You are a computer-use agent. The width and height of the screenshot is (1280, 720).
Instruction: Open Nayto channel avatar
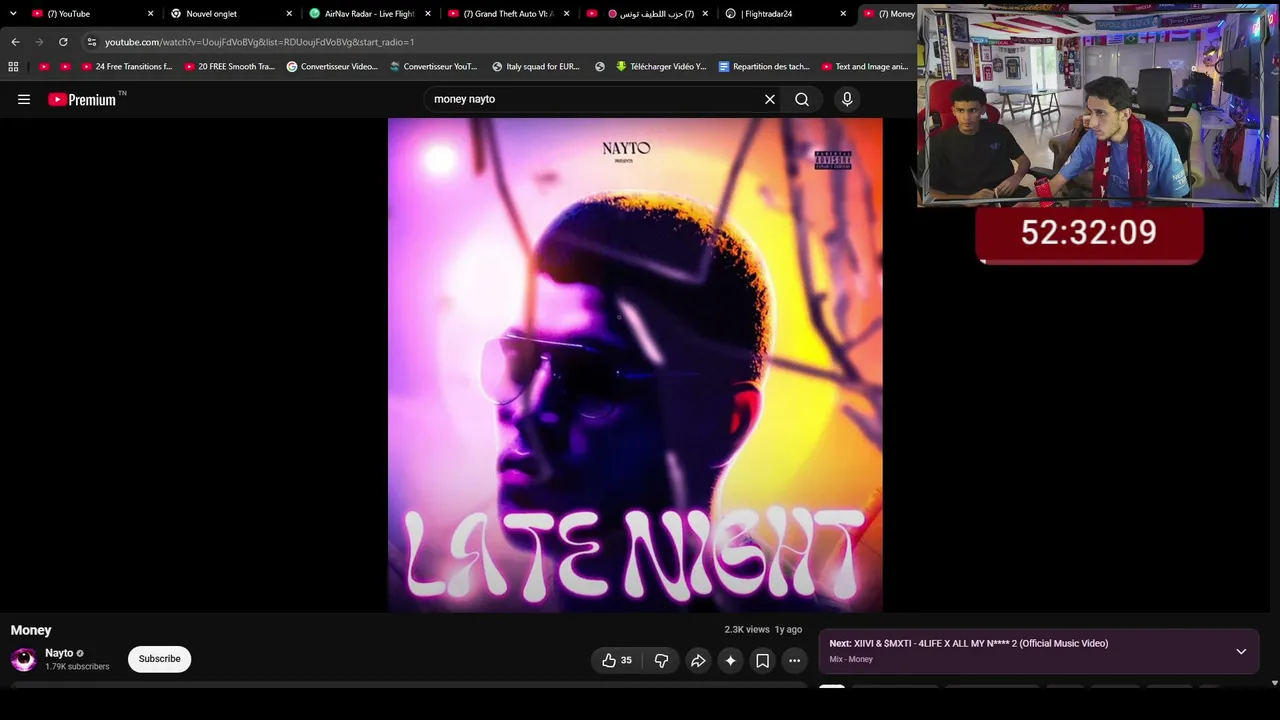coord(23,659)
